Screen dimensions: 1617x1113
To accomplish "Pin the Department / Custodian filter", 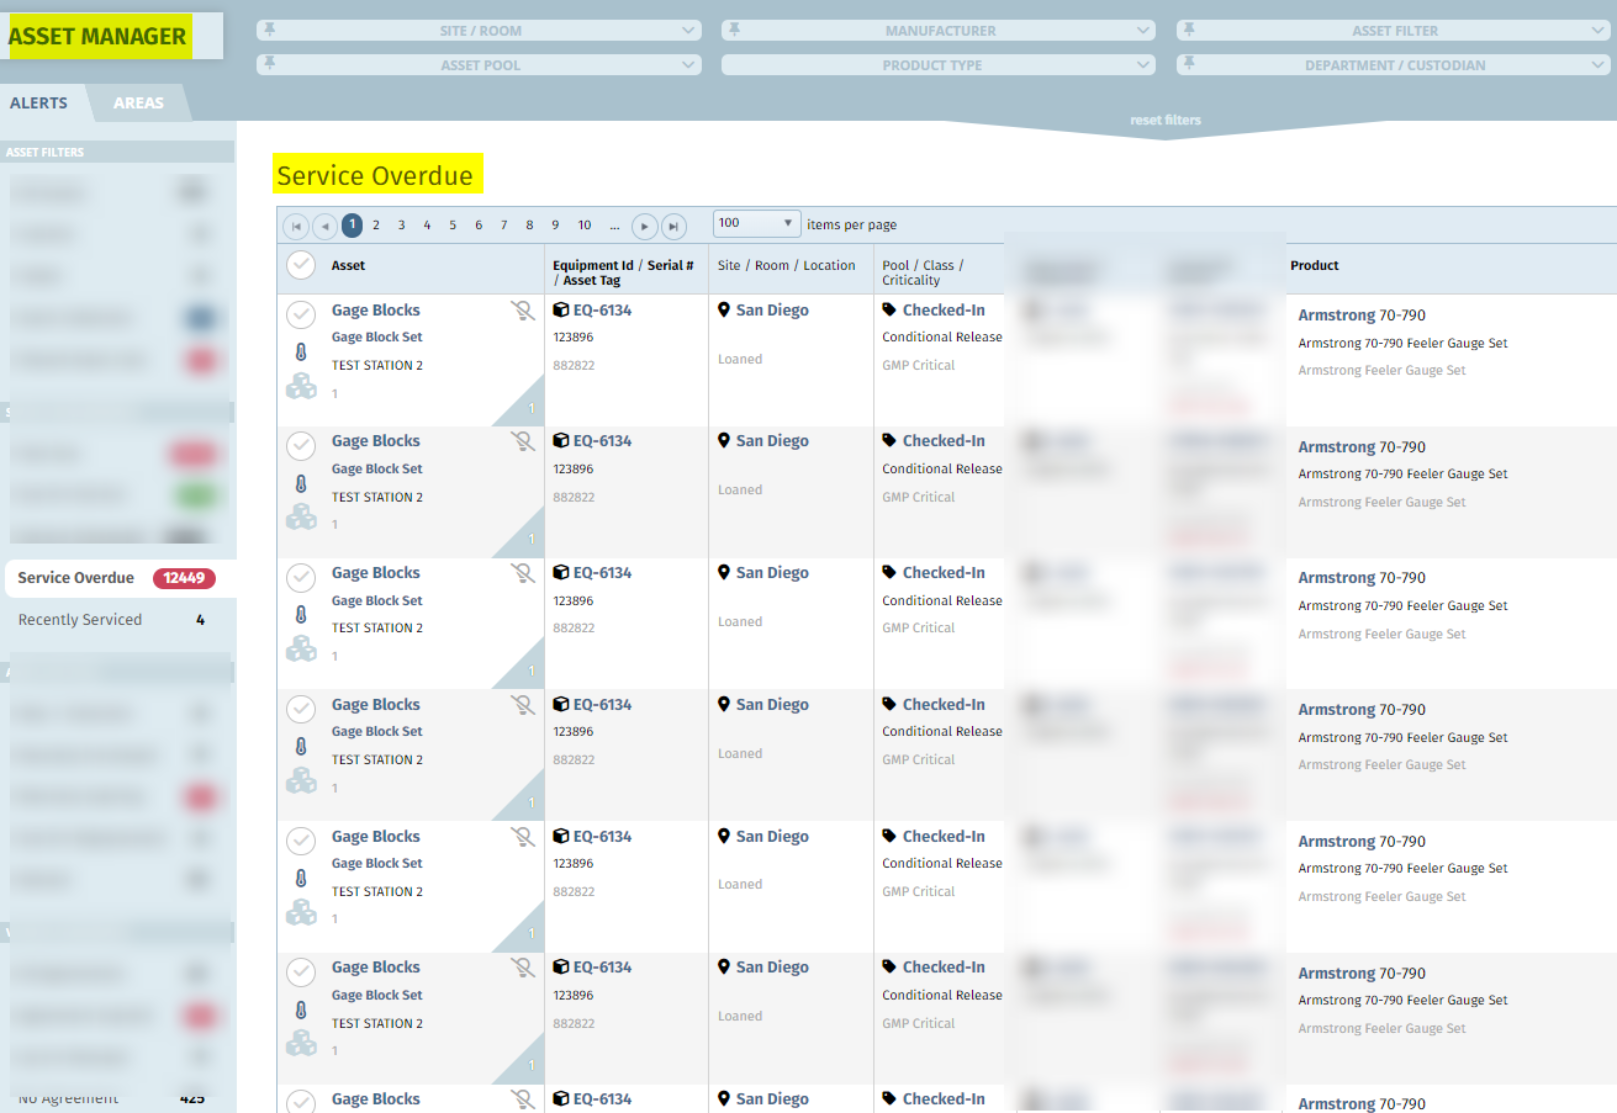I will click(1189, 64).
